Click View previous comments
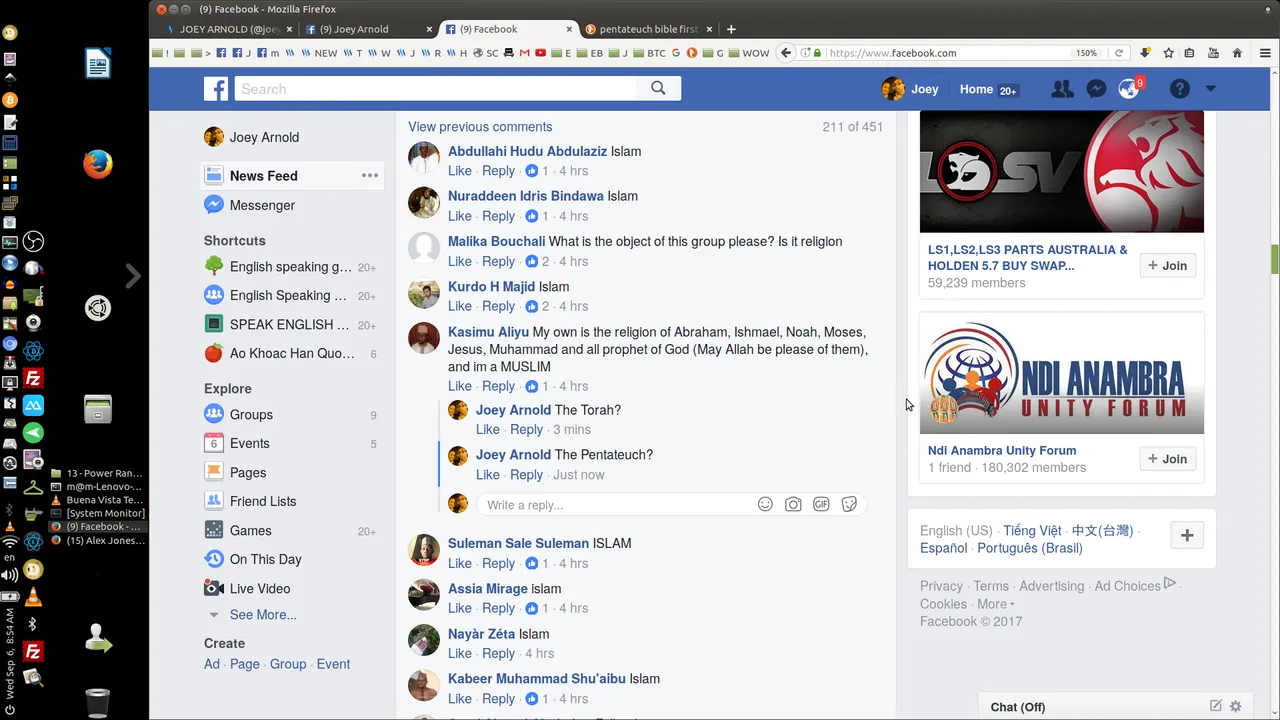Screen dimensions: 1280x720 [480, 127]
